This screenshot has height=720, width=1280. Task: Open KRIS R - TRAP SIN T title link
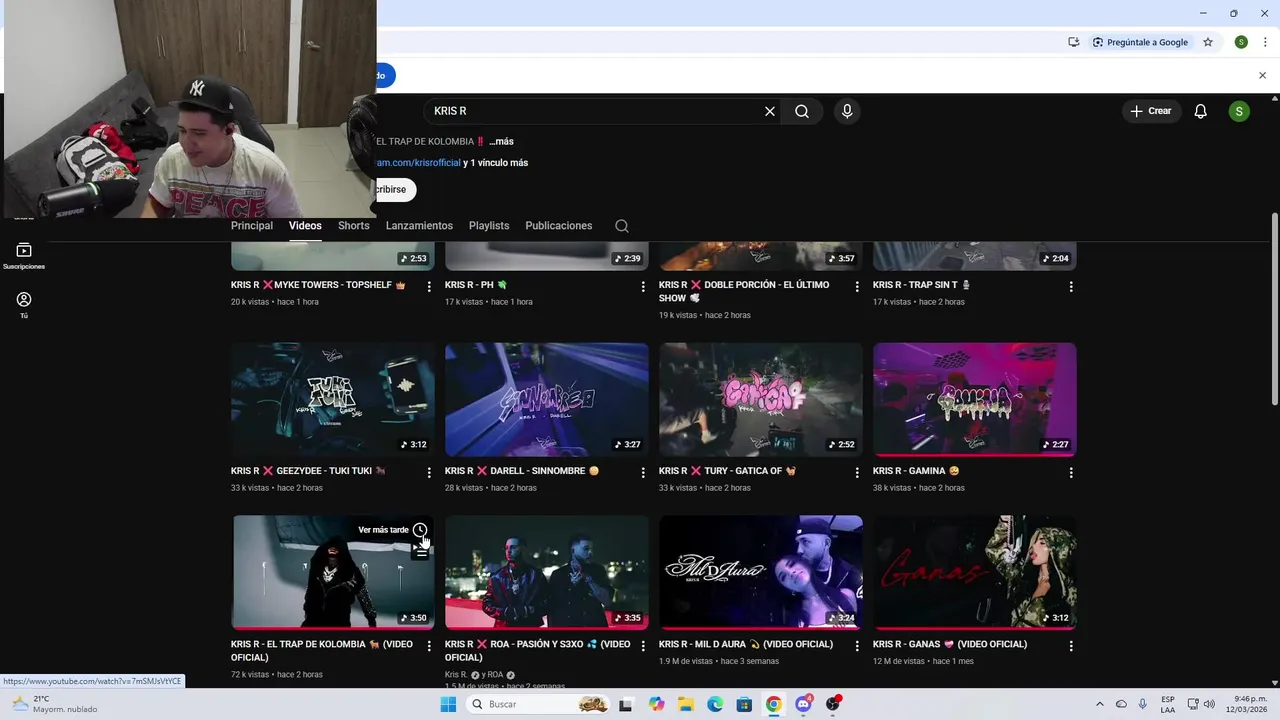click(921, 285)
